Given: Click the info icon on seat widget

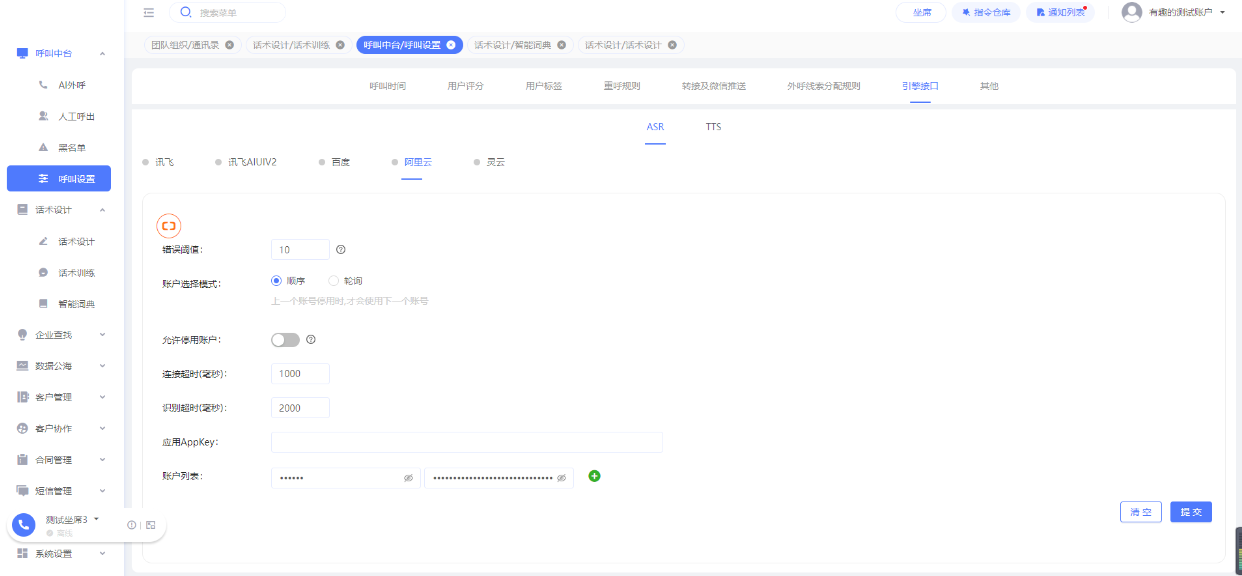Looking at the screenshot, I should click(x=132, y=525).
